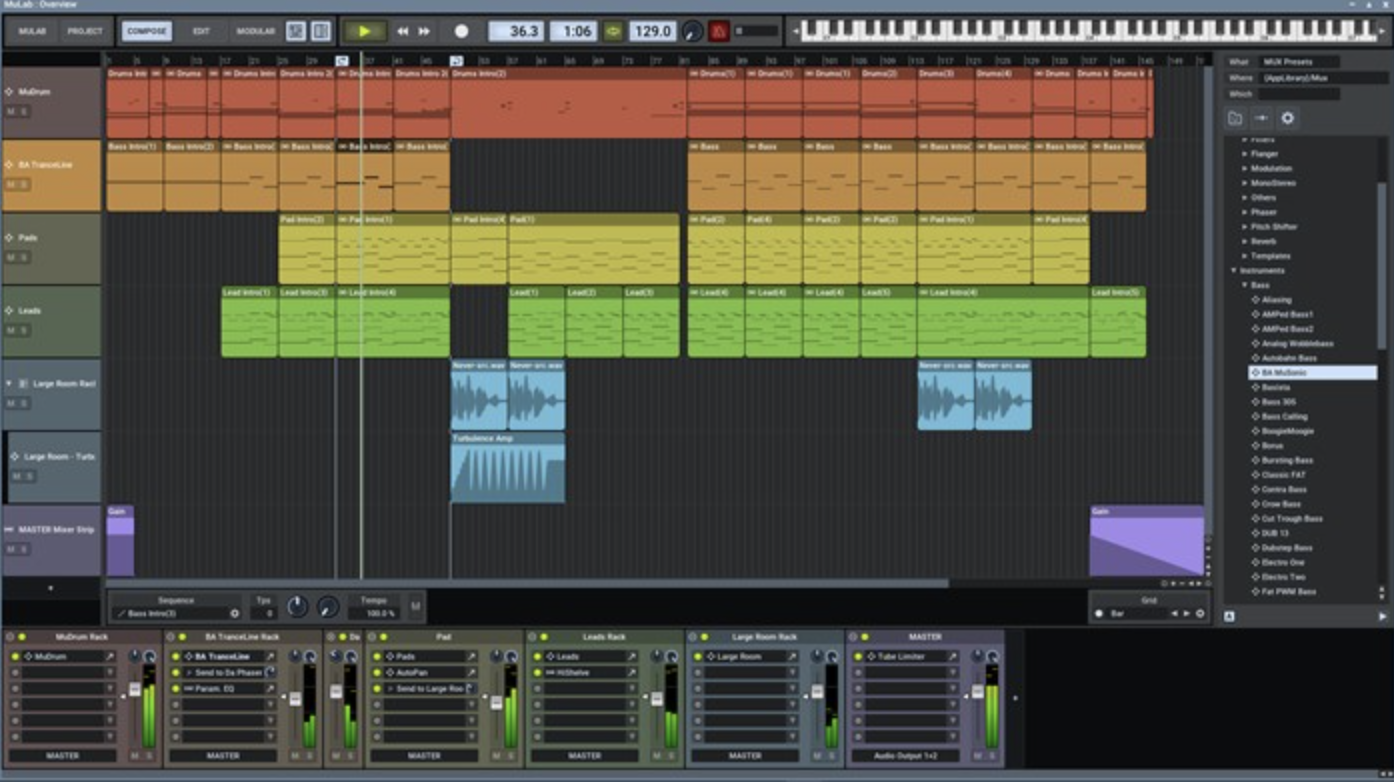The image size is (1394, 782).
Task: Click the MASTER rack Audio Output 1+2 button
Action: [904, 756]
